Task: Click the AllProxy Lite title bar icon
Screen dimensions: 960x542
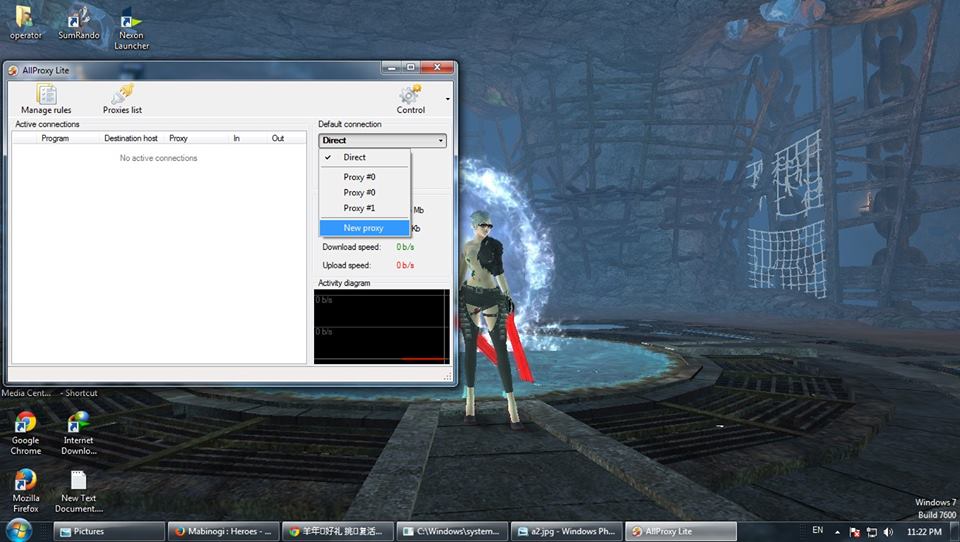Action: tap(13, 70)
